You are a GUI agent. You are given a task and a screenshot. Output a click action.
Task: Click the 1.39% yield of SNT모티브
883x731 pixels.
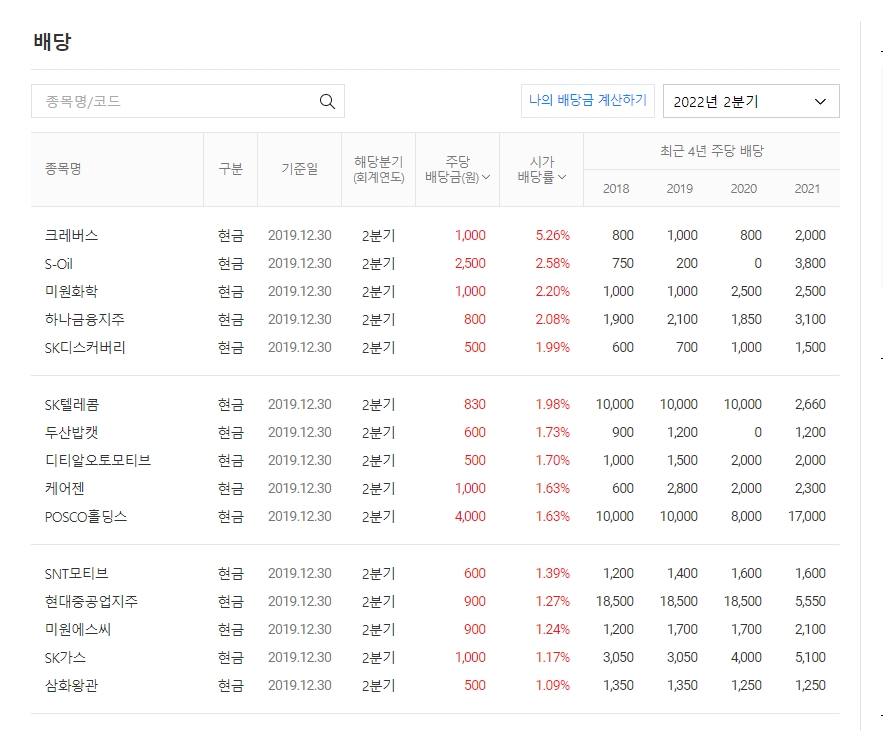[552, 573]
